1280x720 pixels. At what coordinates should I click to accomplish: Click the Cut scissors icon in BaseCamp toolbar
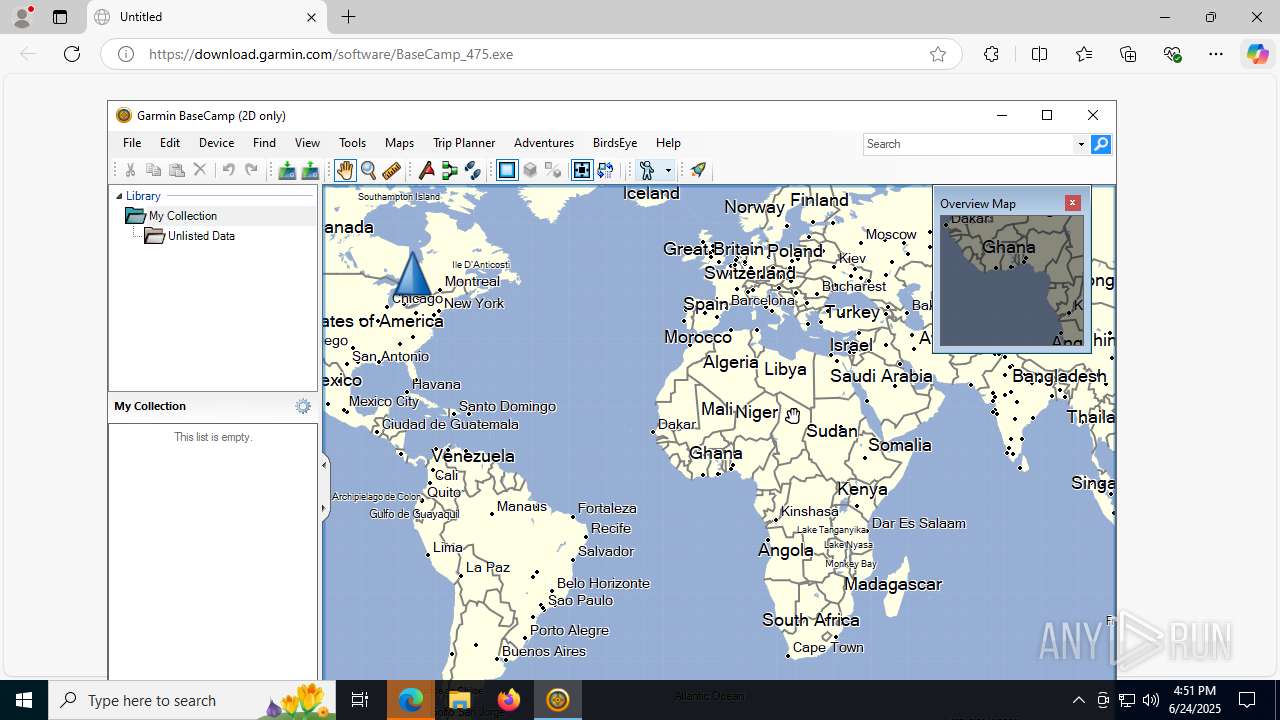tap(130, 170)
